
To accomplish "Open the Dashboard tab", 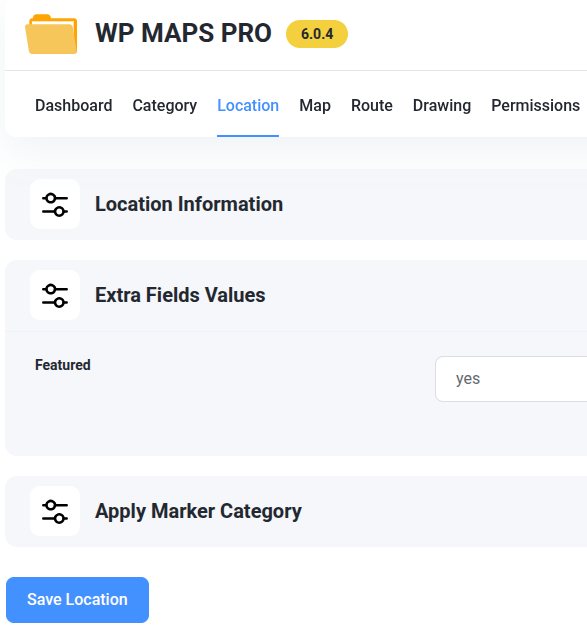I will tap(73, 105).
